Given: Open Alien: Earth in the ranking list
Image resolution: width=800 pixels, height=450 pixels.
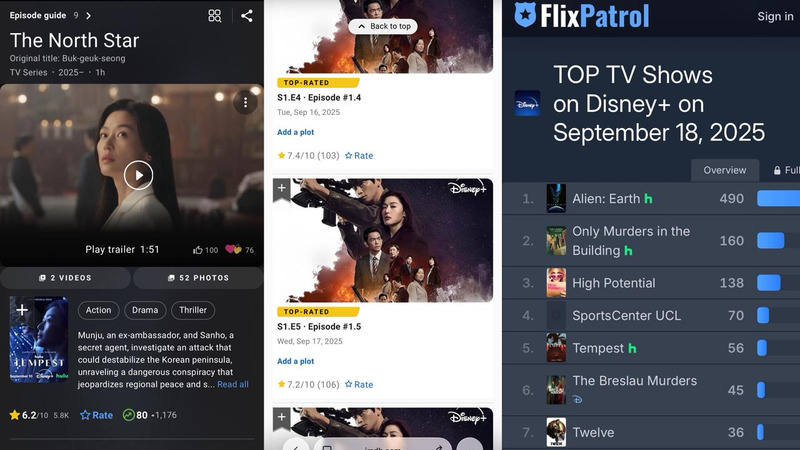Looking at the screenshot, I should point(605,199).
